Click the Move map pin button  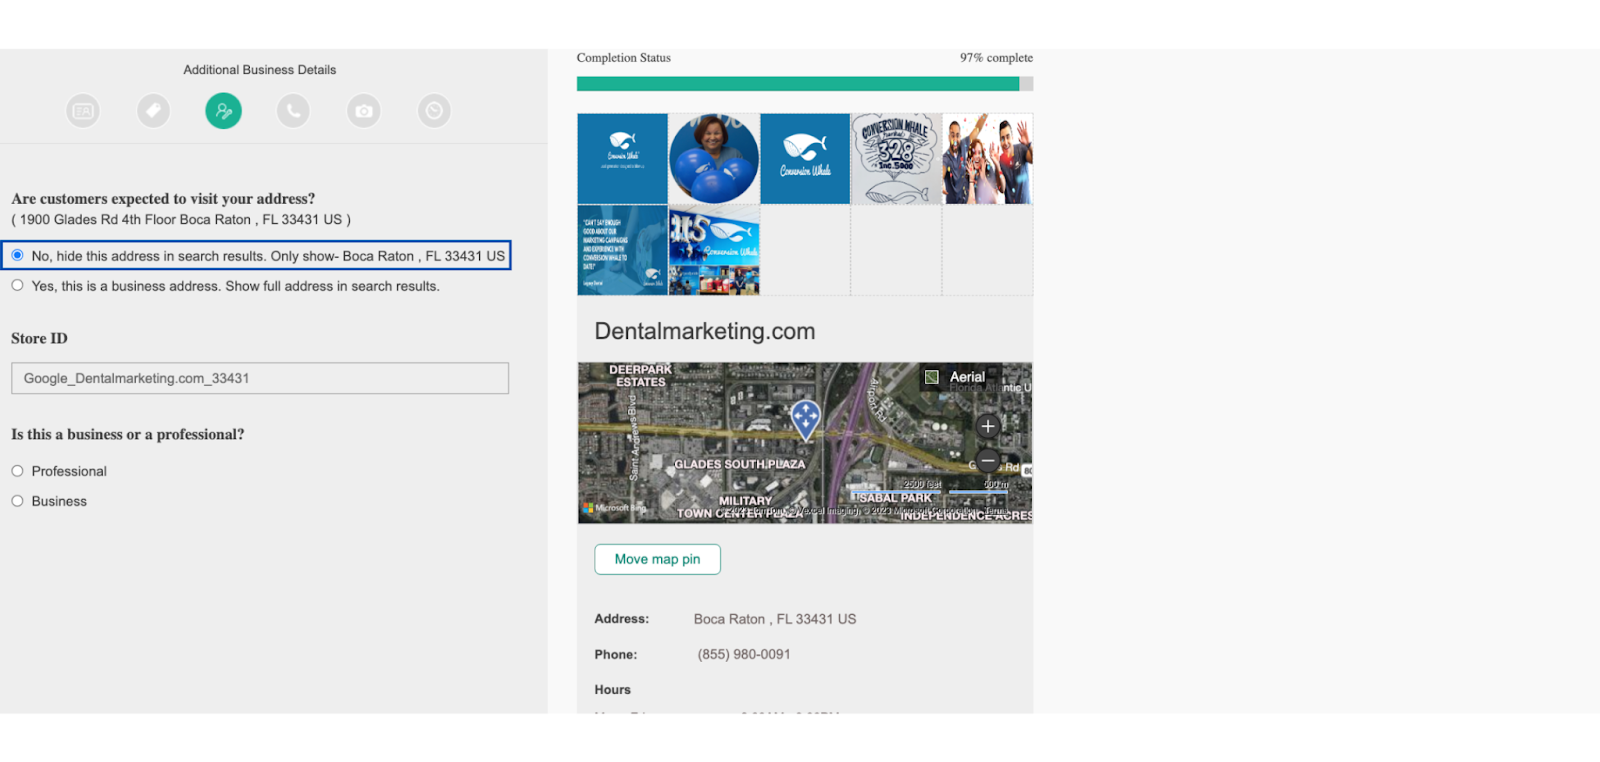pos(657,559)
